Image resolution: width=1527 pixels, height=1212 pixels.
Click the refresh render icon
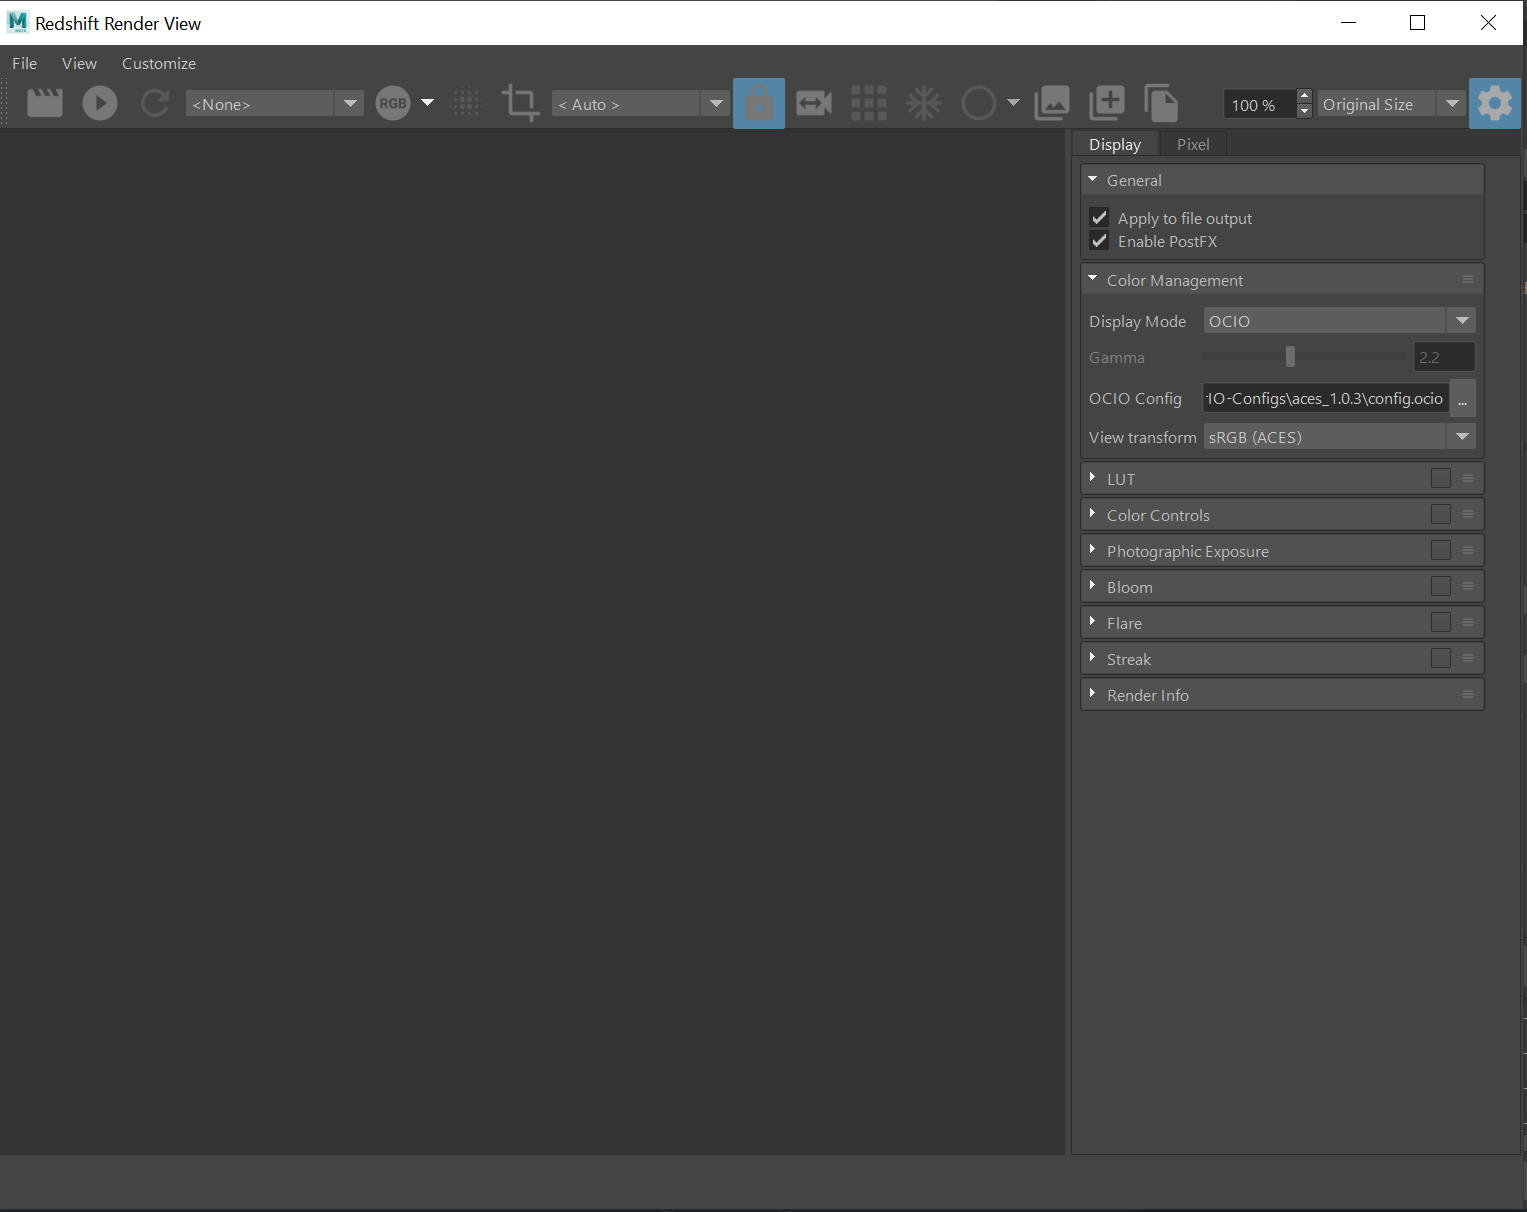(155, 103)
